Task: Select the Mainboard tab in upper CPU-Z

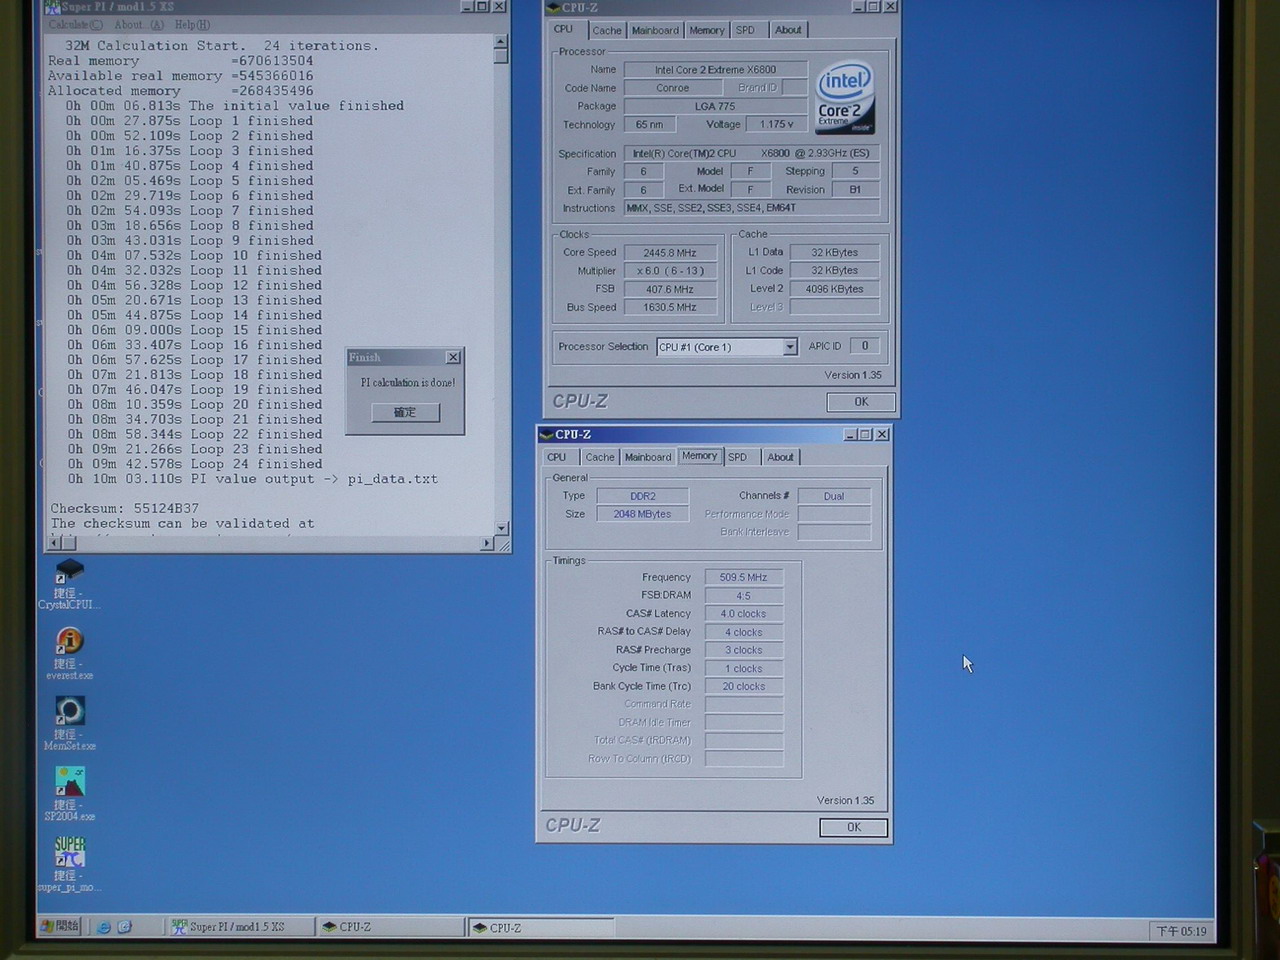Action: tap(655, 30)
